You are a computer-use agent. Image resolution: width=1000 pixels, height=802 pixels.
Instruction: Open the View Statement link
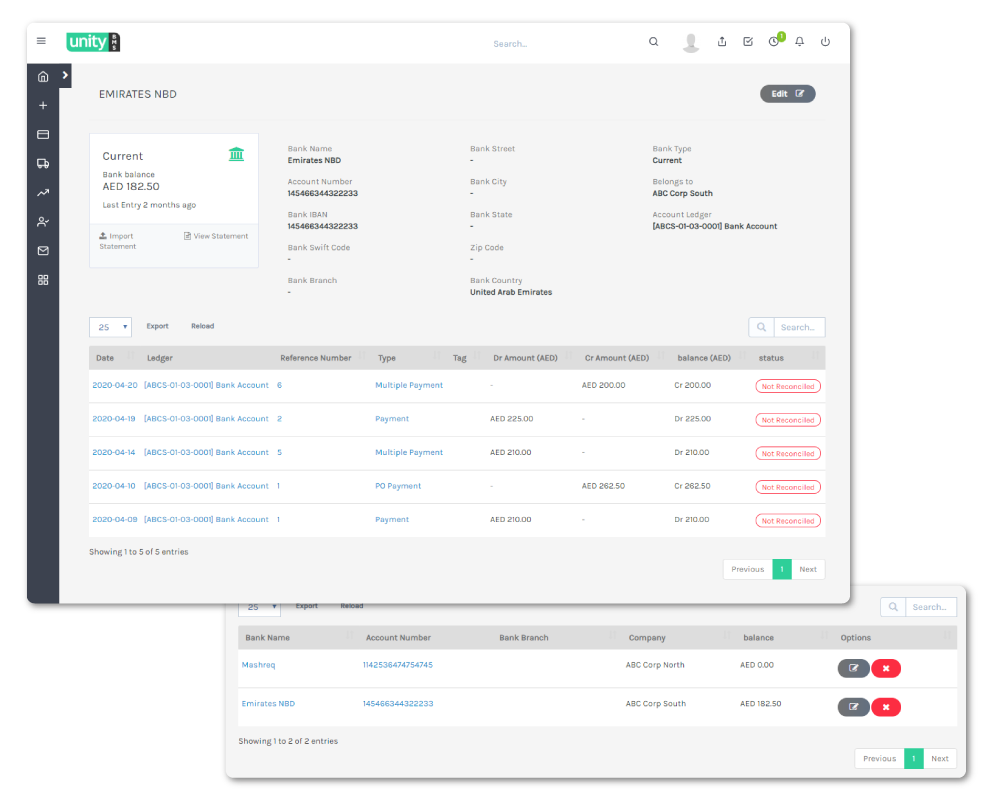[216, 236]
